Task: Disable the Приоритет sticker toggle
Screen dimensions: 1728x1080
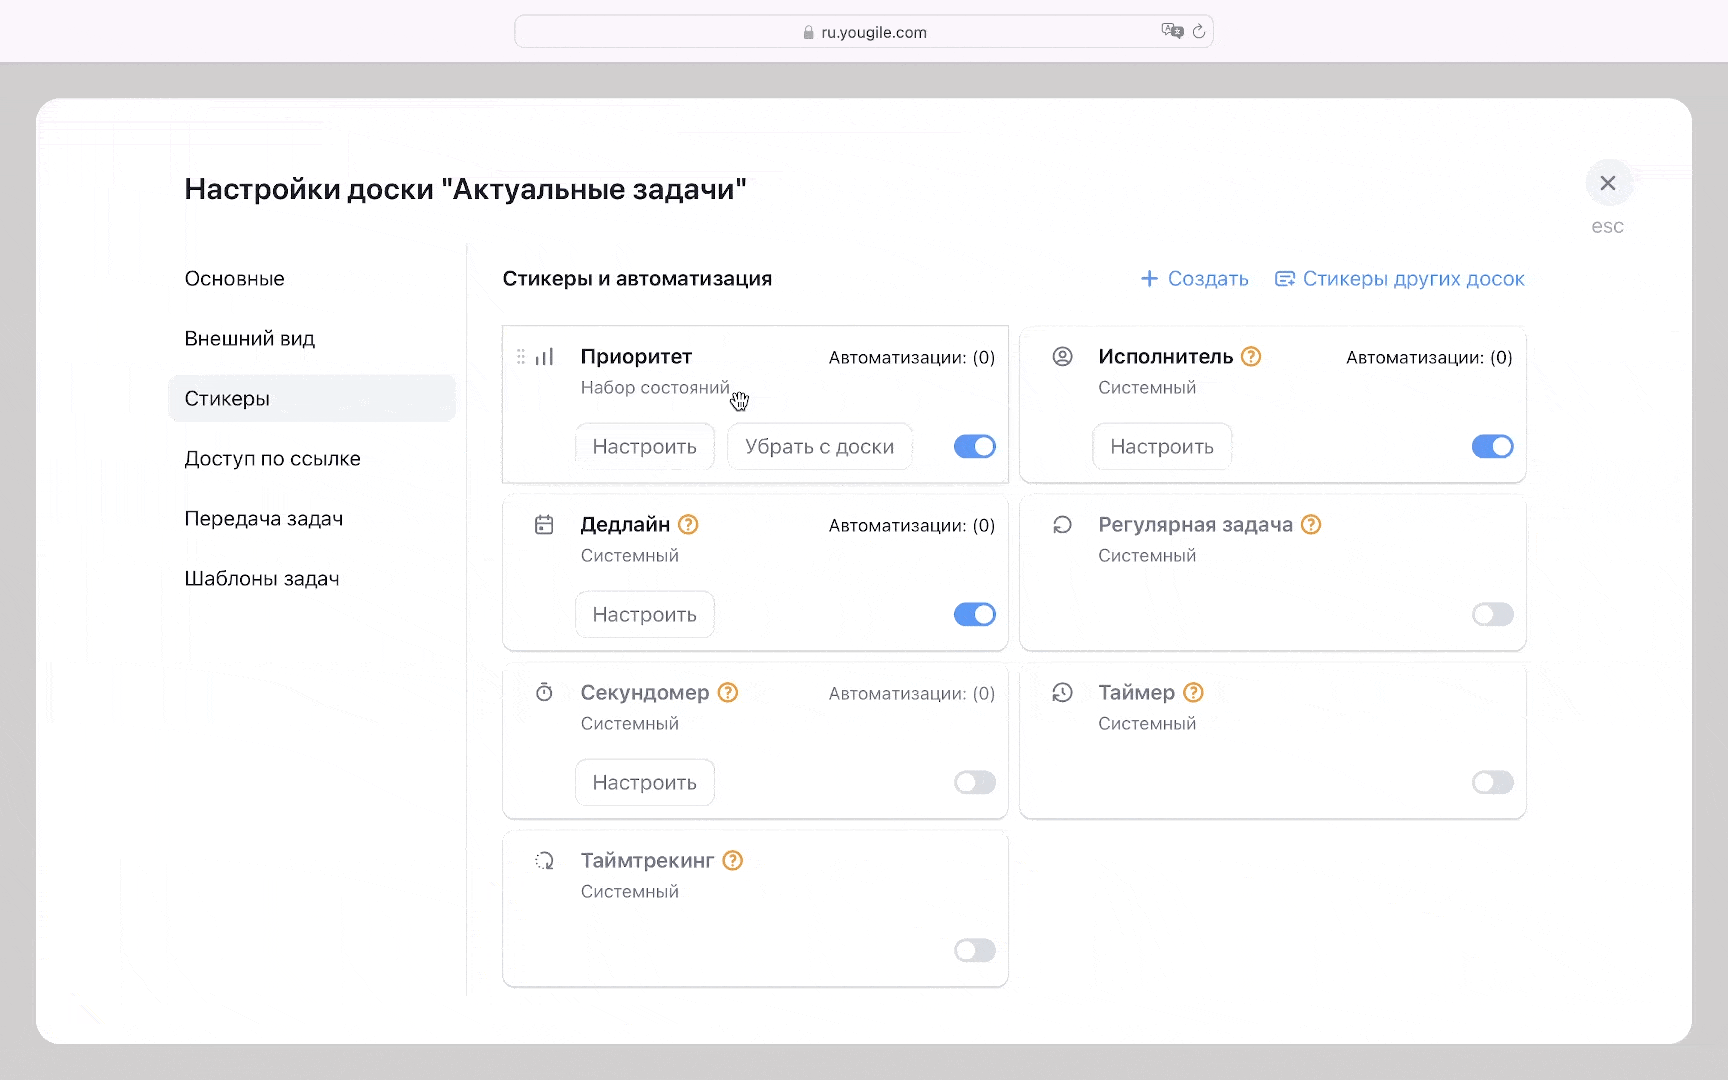Action: pyautogui.click(x=974, y=447)
